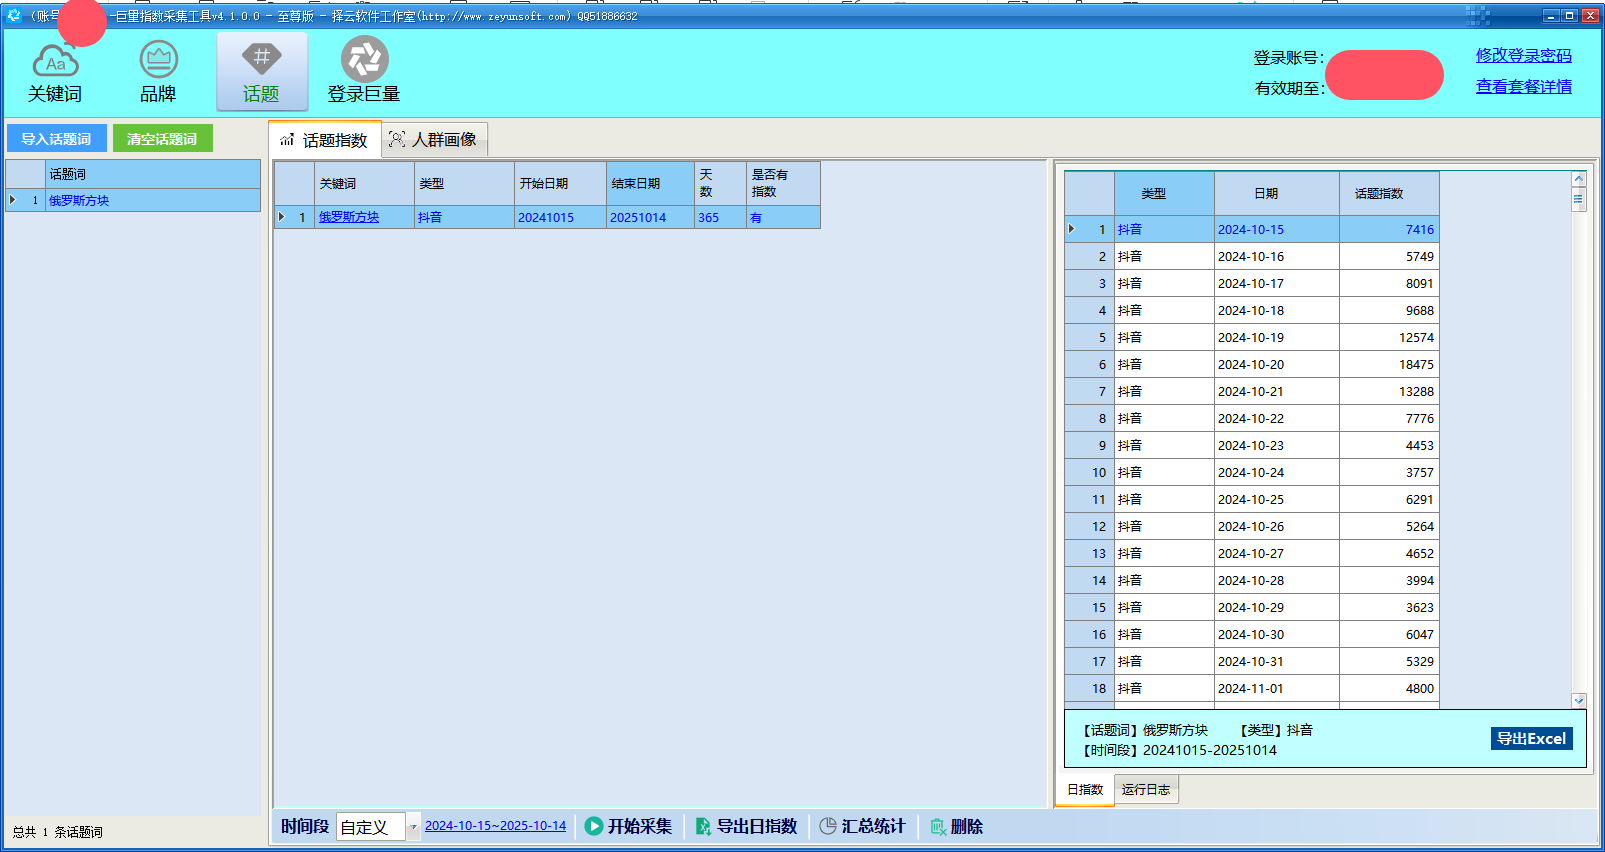Click the 删除 delete button
1605x852 pixels.
tap(957, 826)
